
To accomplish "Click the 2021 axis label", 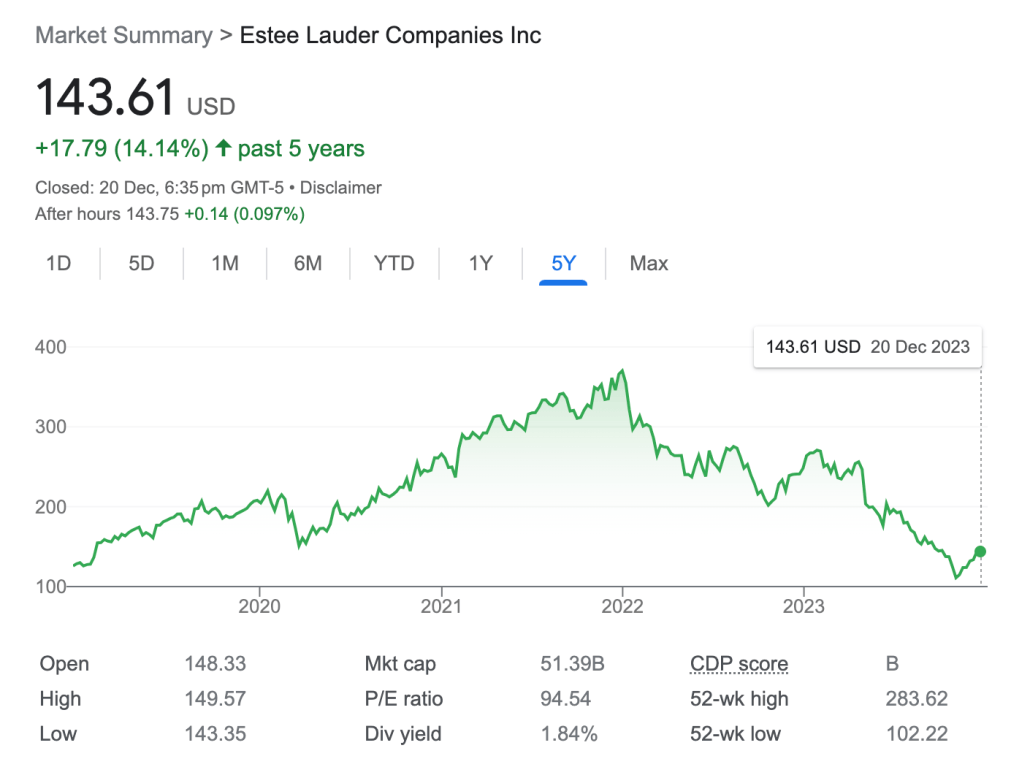I will tap(441, 605).
